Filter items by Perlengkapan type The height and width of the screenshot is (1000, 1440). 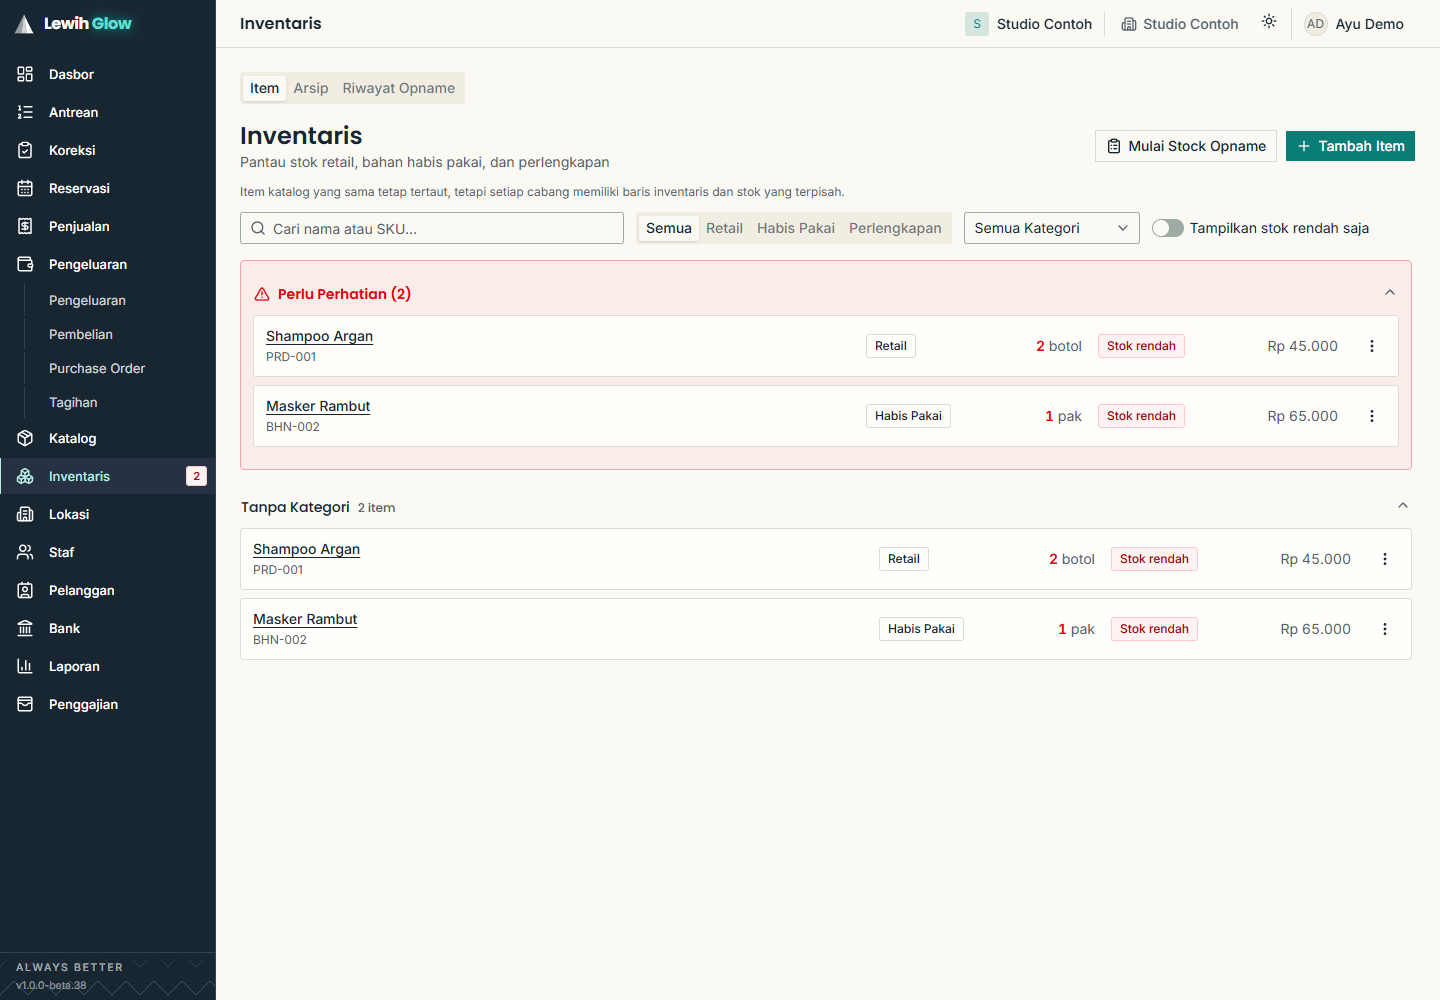895,228
